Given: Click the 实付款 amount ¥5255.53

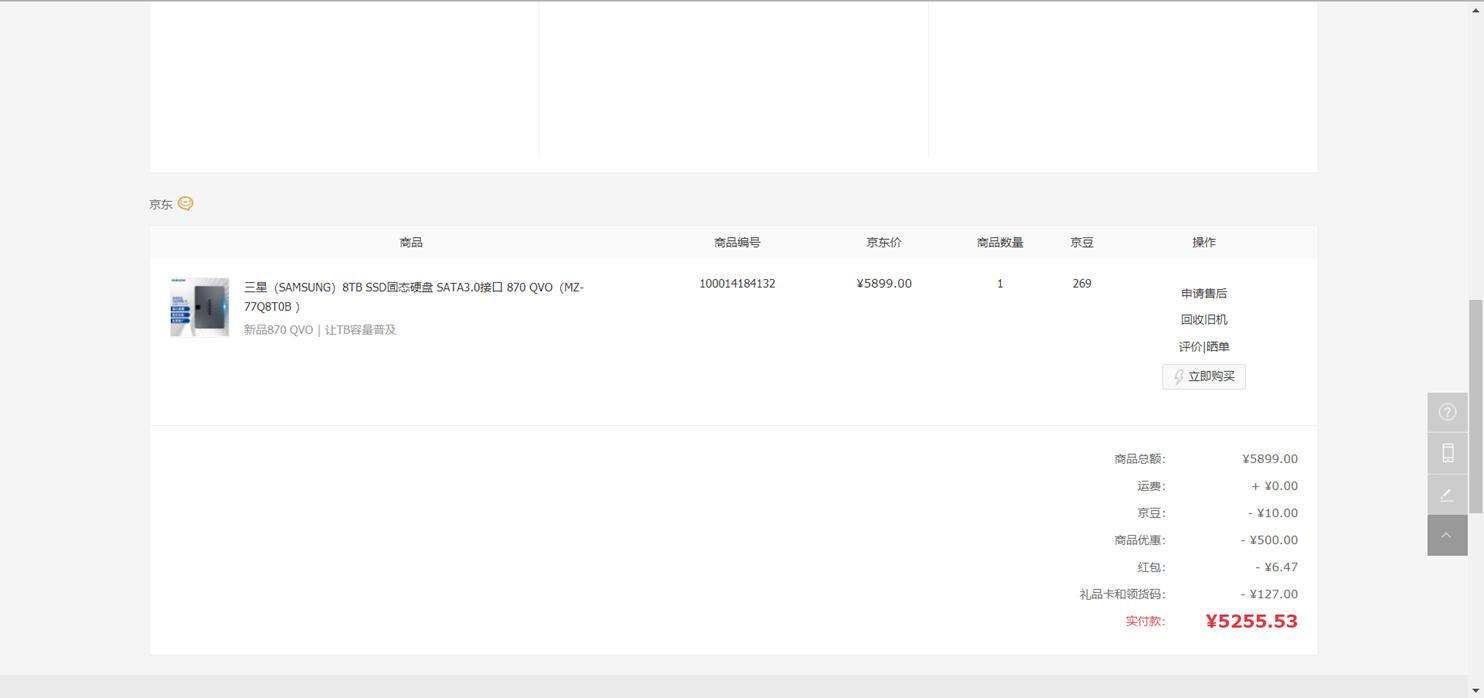Looking at the screenshot, I should [1252, 621].
